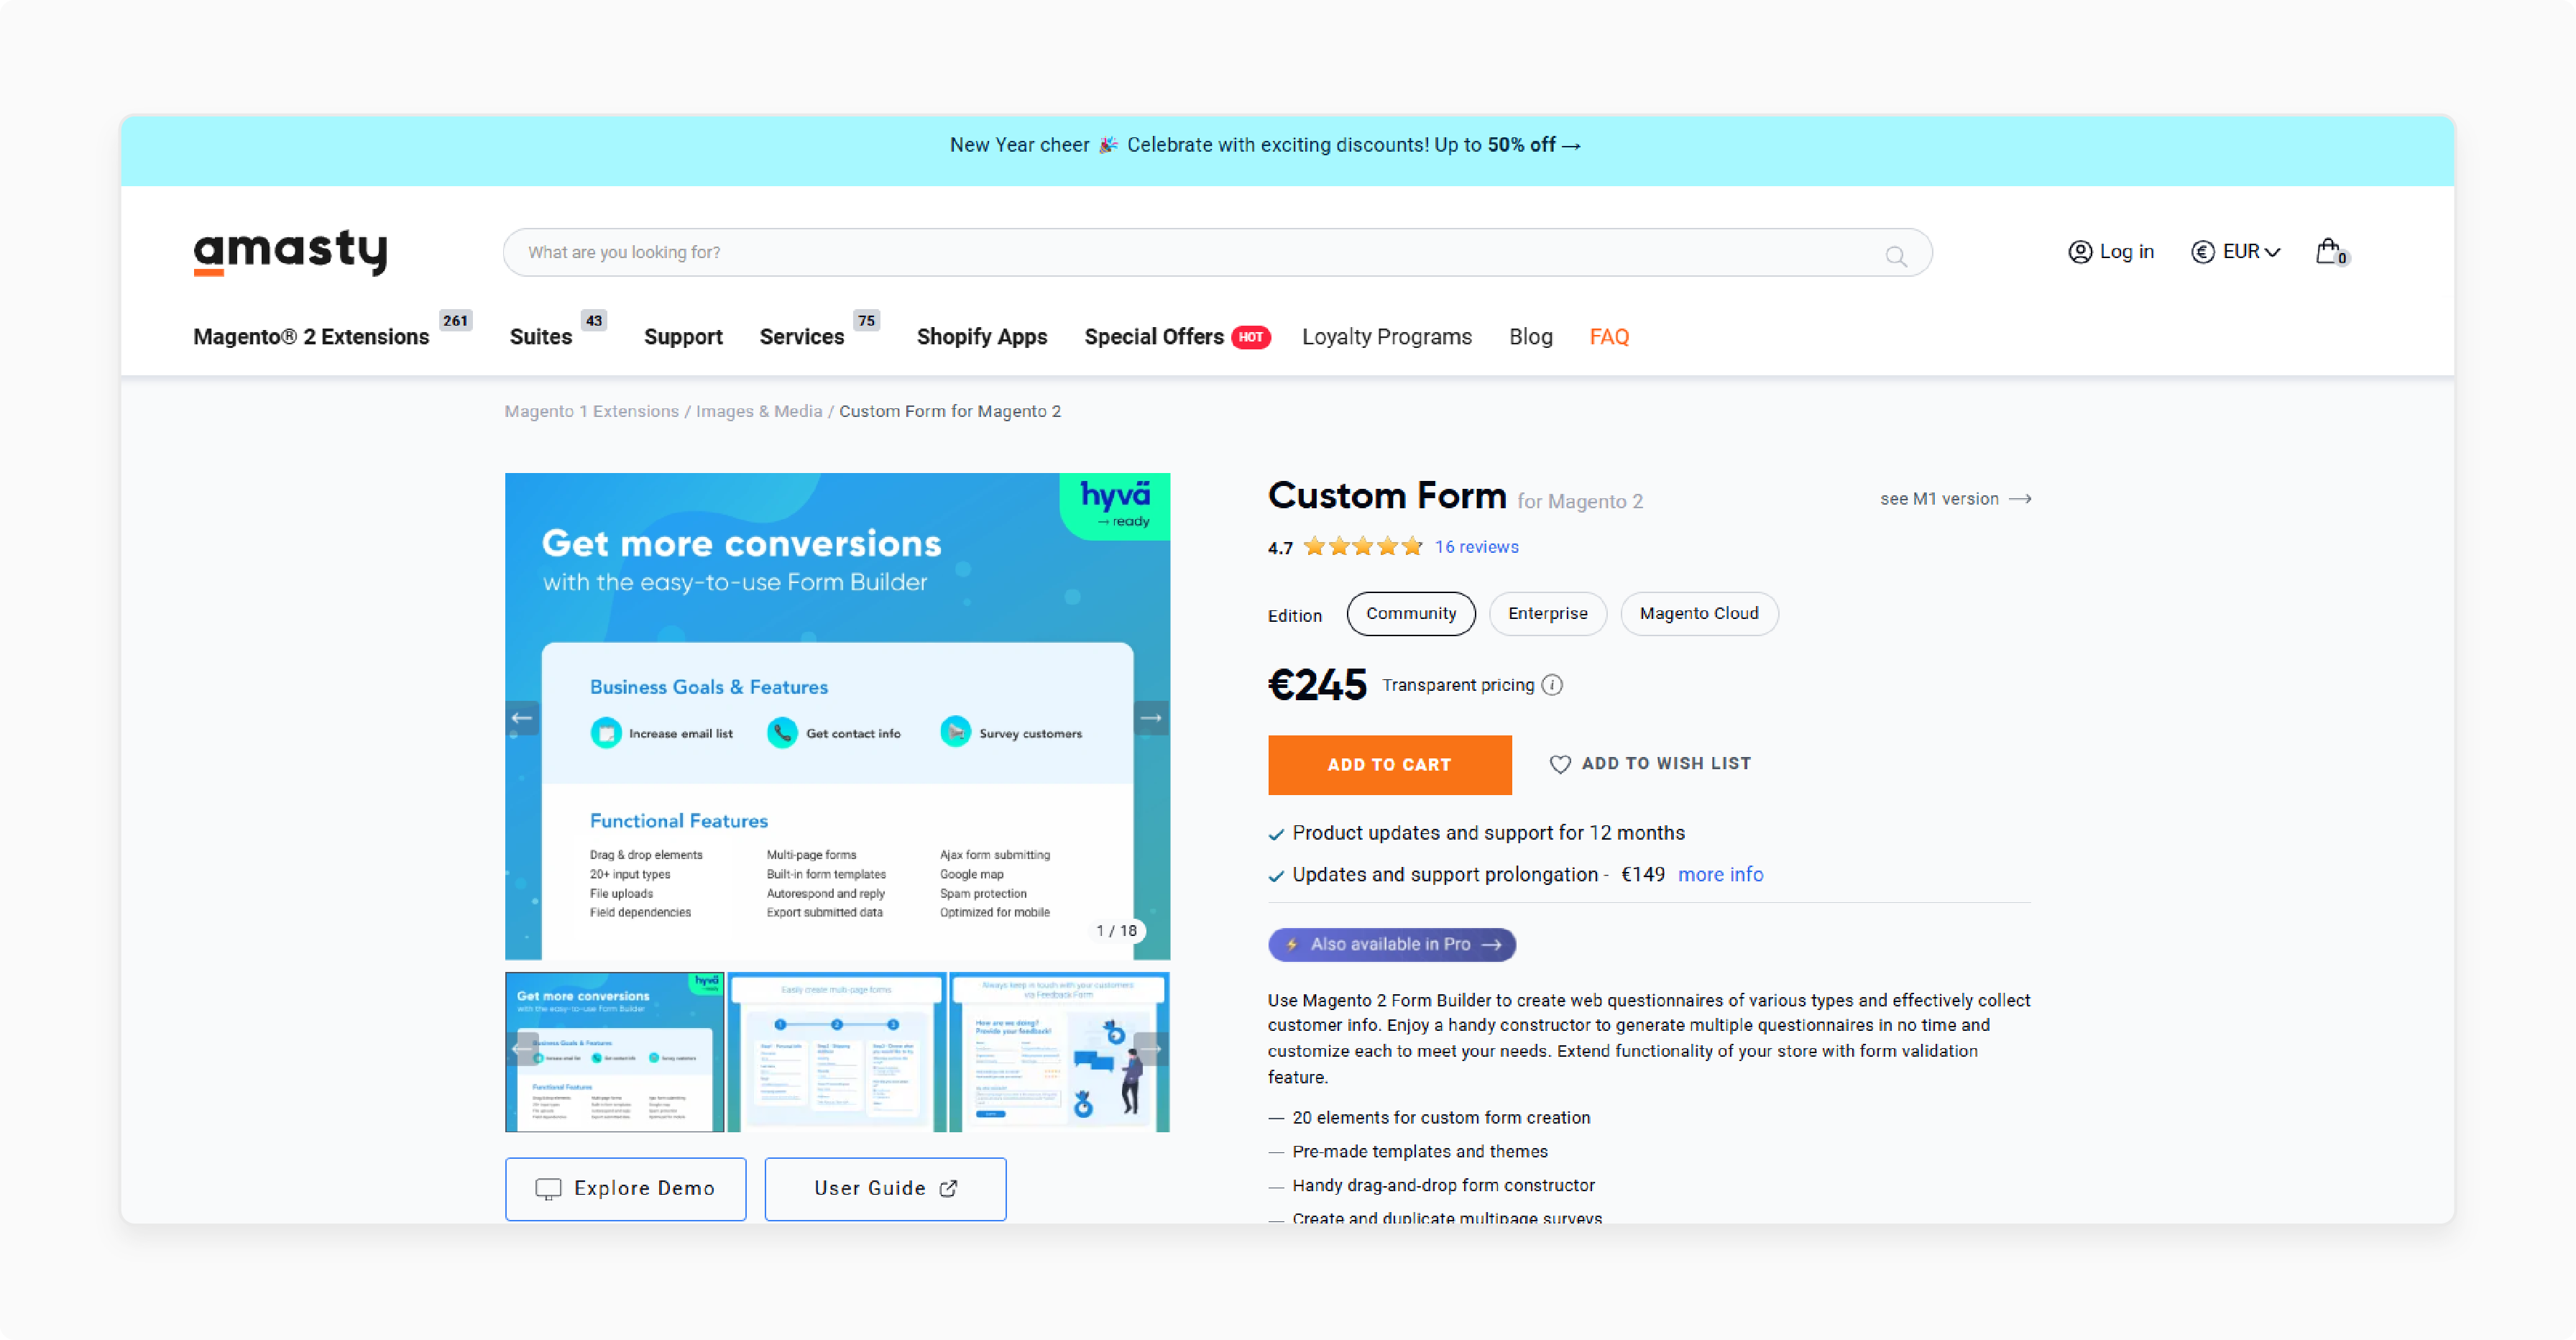Show next main gallery image arrow
Screen dimensions: 2576x1340
(1151, 718)
